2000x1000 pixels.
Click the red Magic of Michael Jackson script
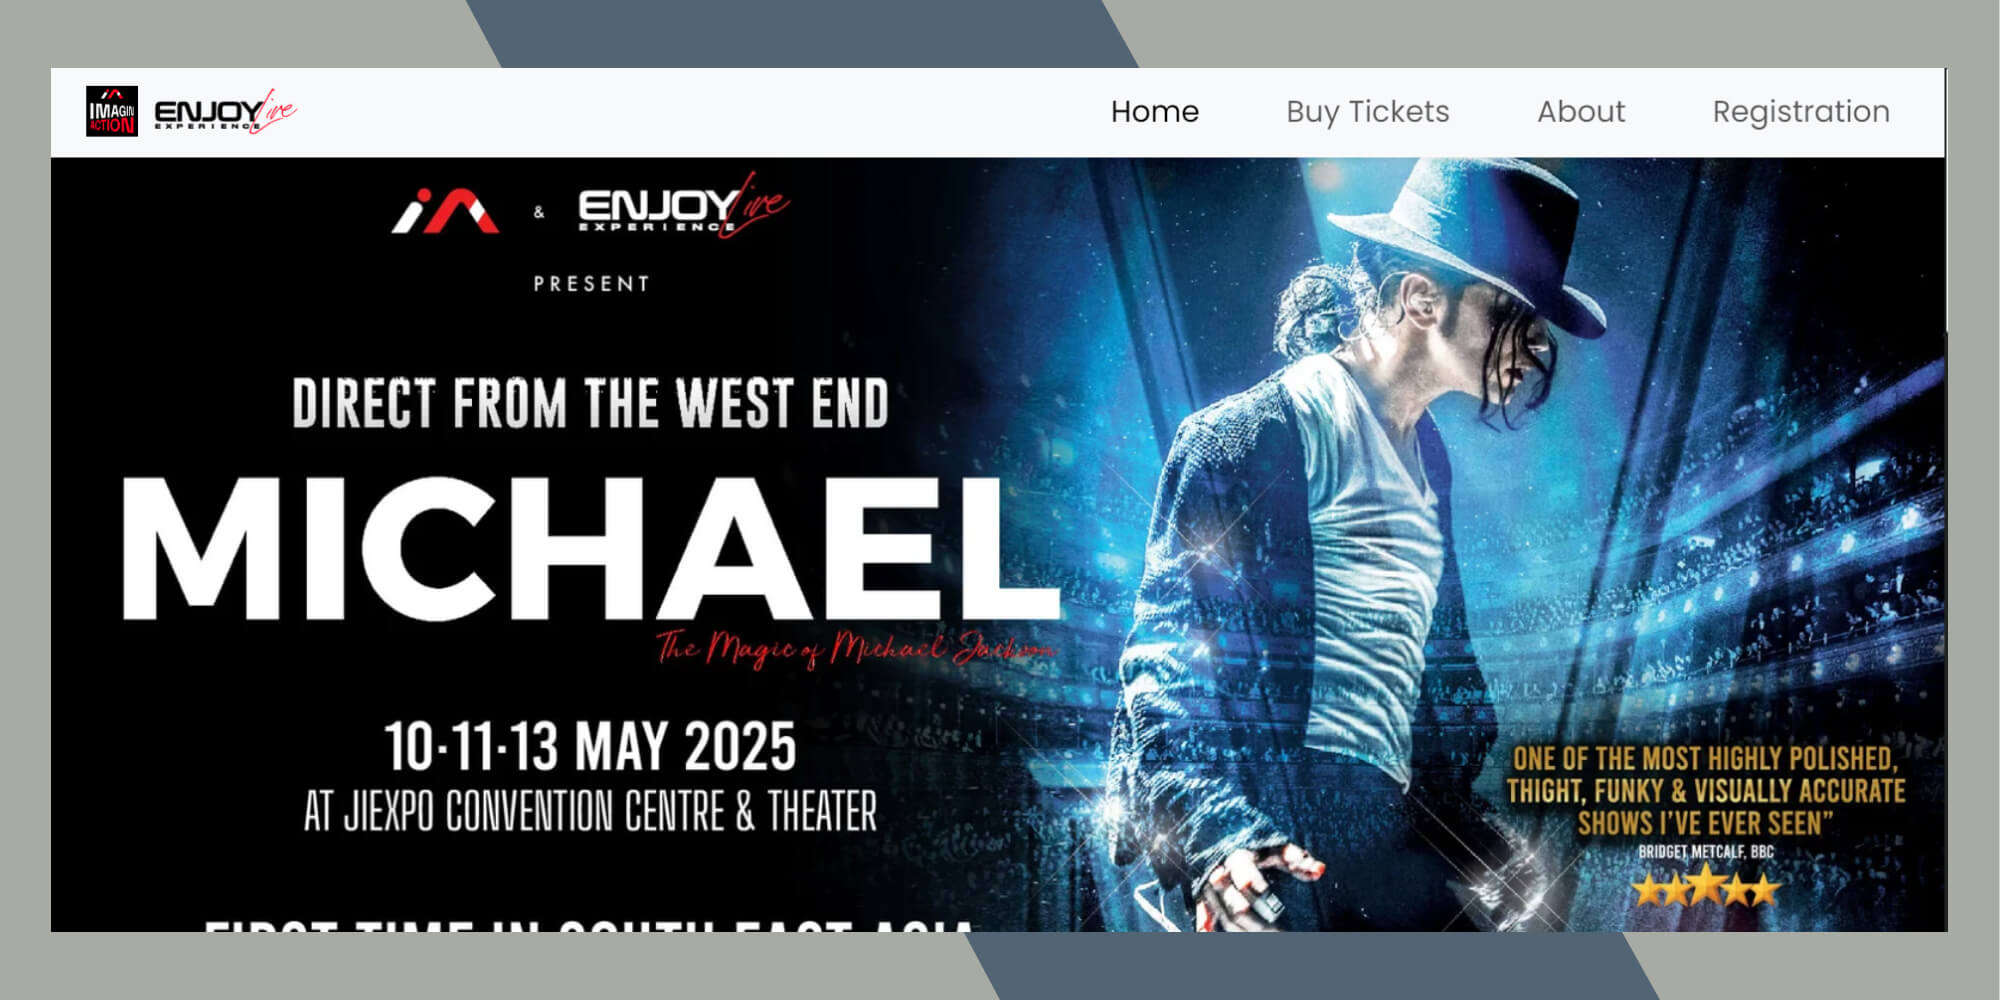coord(856,649)
